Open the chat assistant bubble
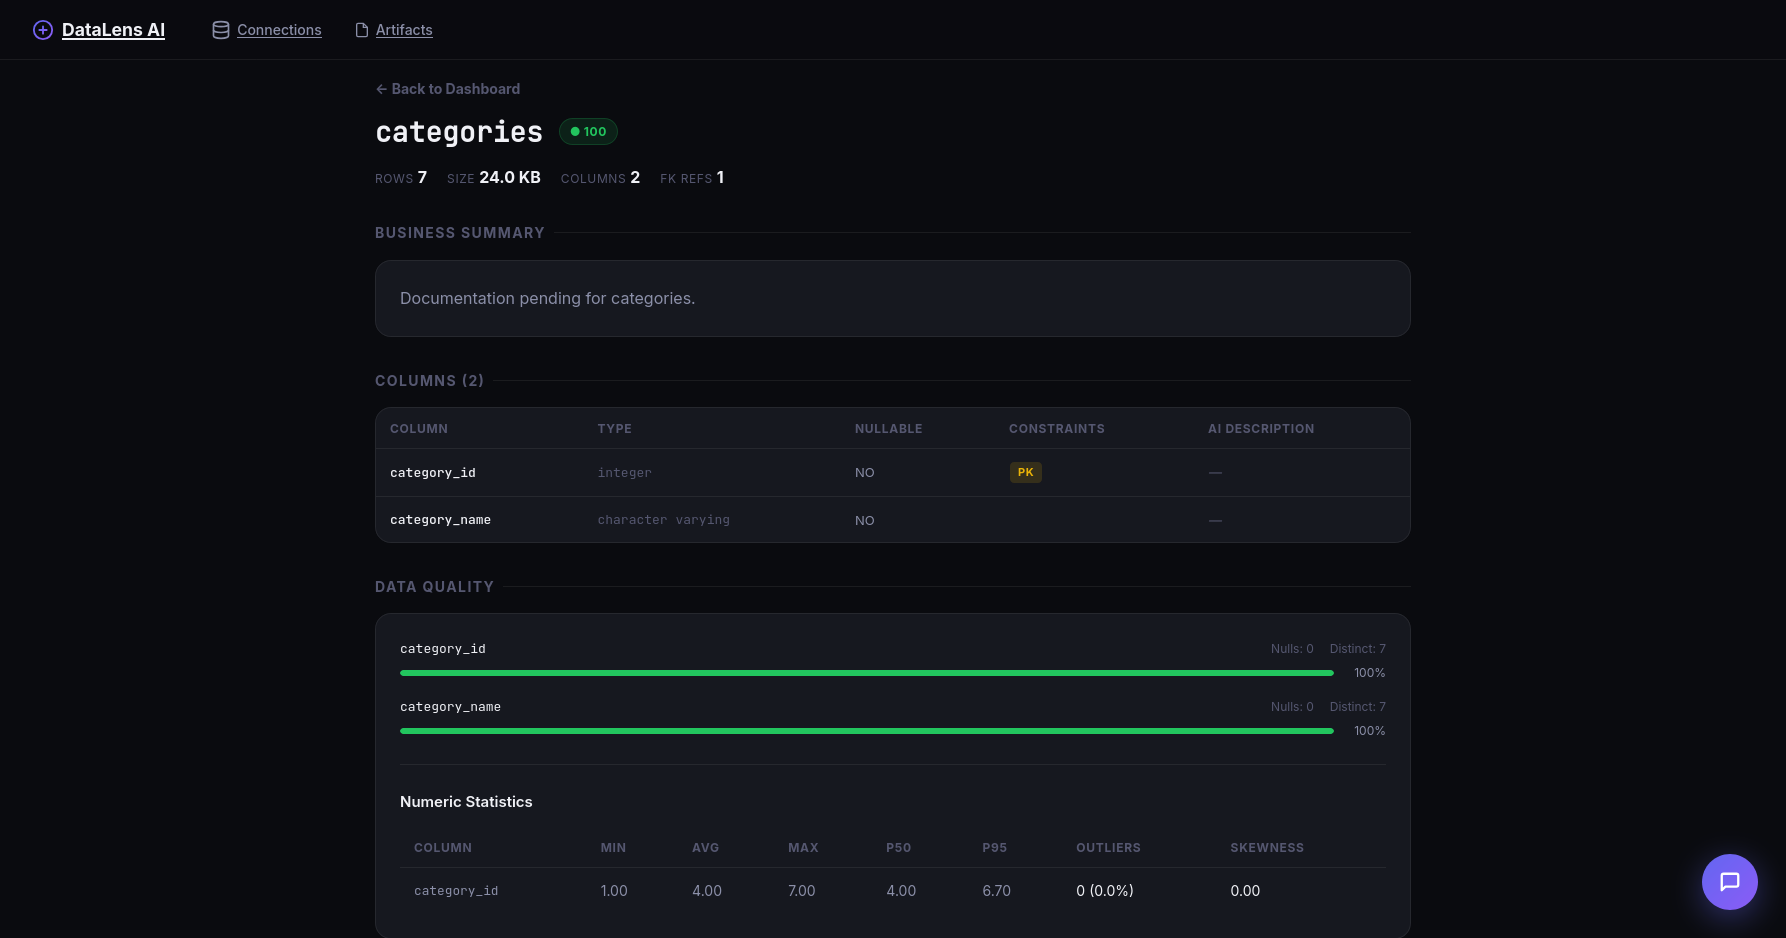The height and width of the screenshot is (938, 1786). (x=1729, y=881)
